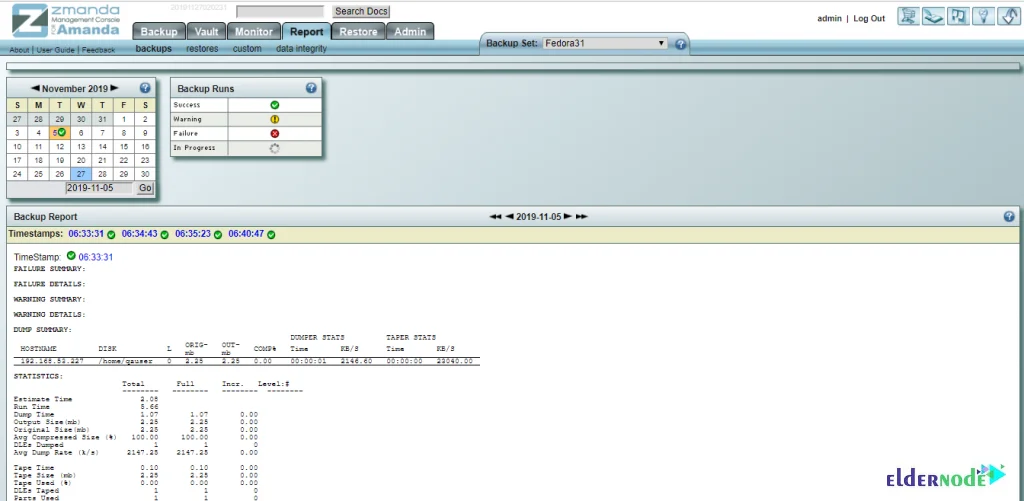
Task: Jump to last backup report date
Action: [x=582, y=216]
